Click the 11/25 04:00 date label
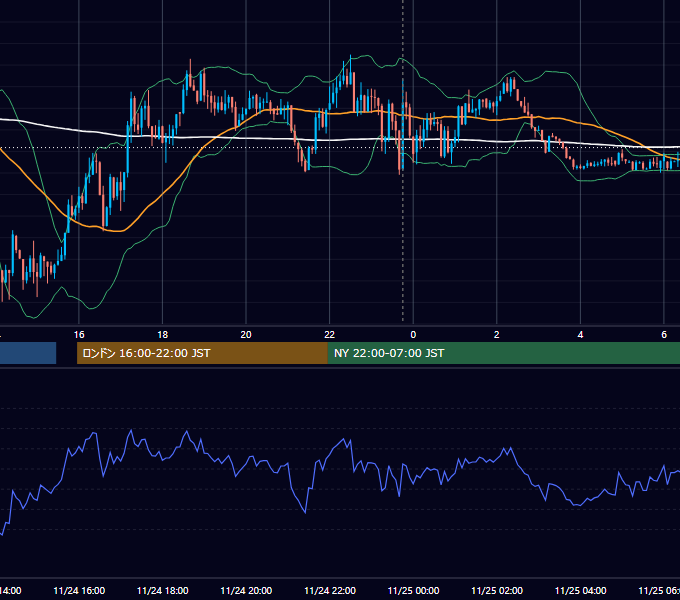680x600 pixels. 581,590
